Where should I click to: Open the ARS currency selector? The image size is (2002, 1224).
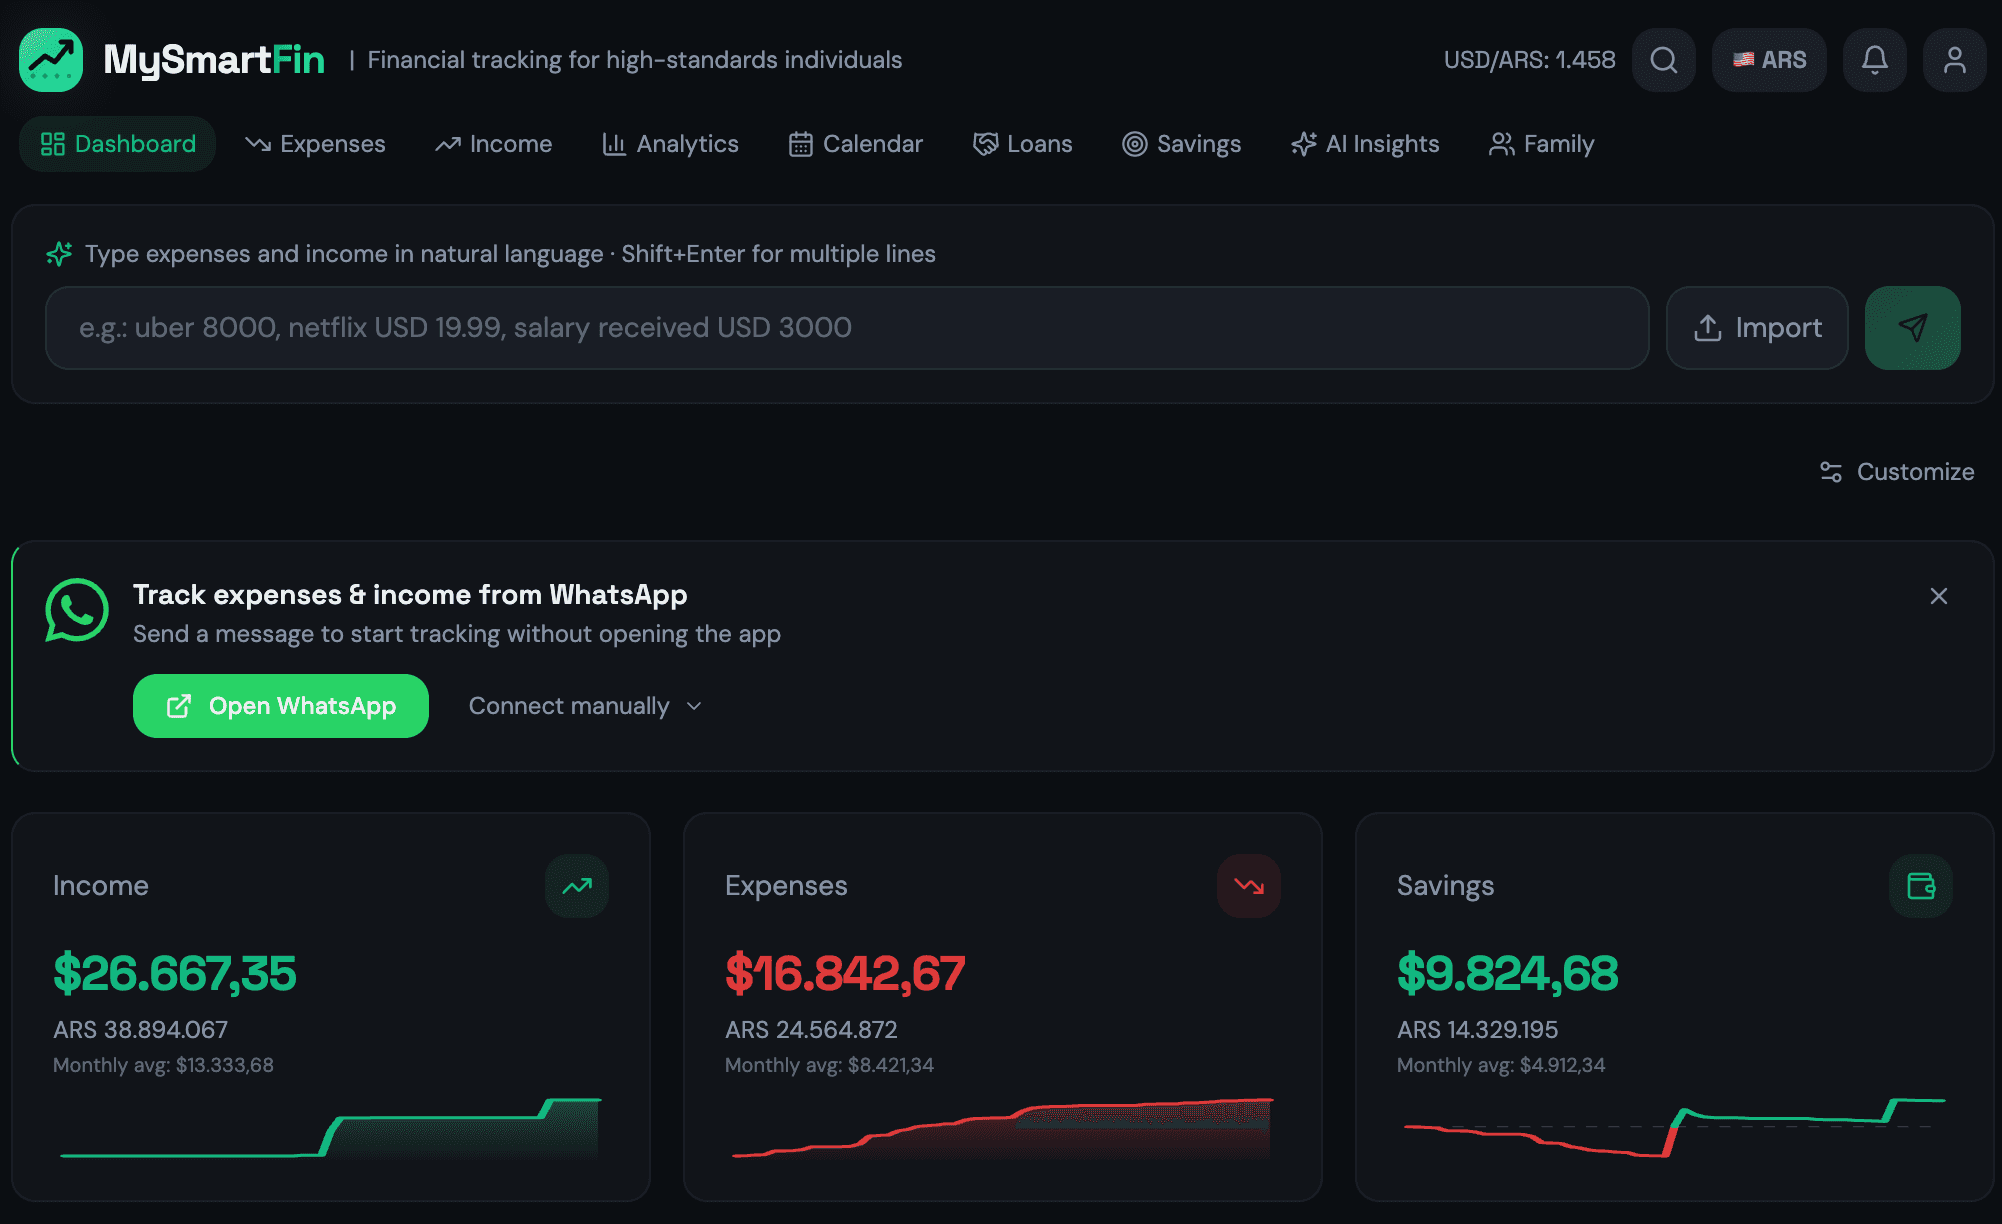pos(1769,60)
